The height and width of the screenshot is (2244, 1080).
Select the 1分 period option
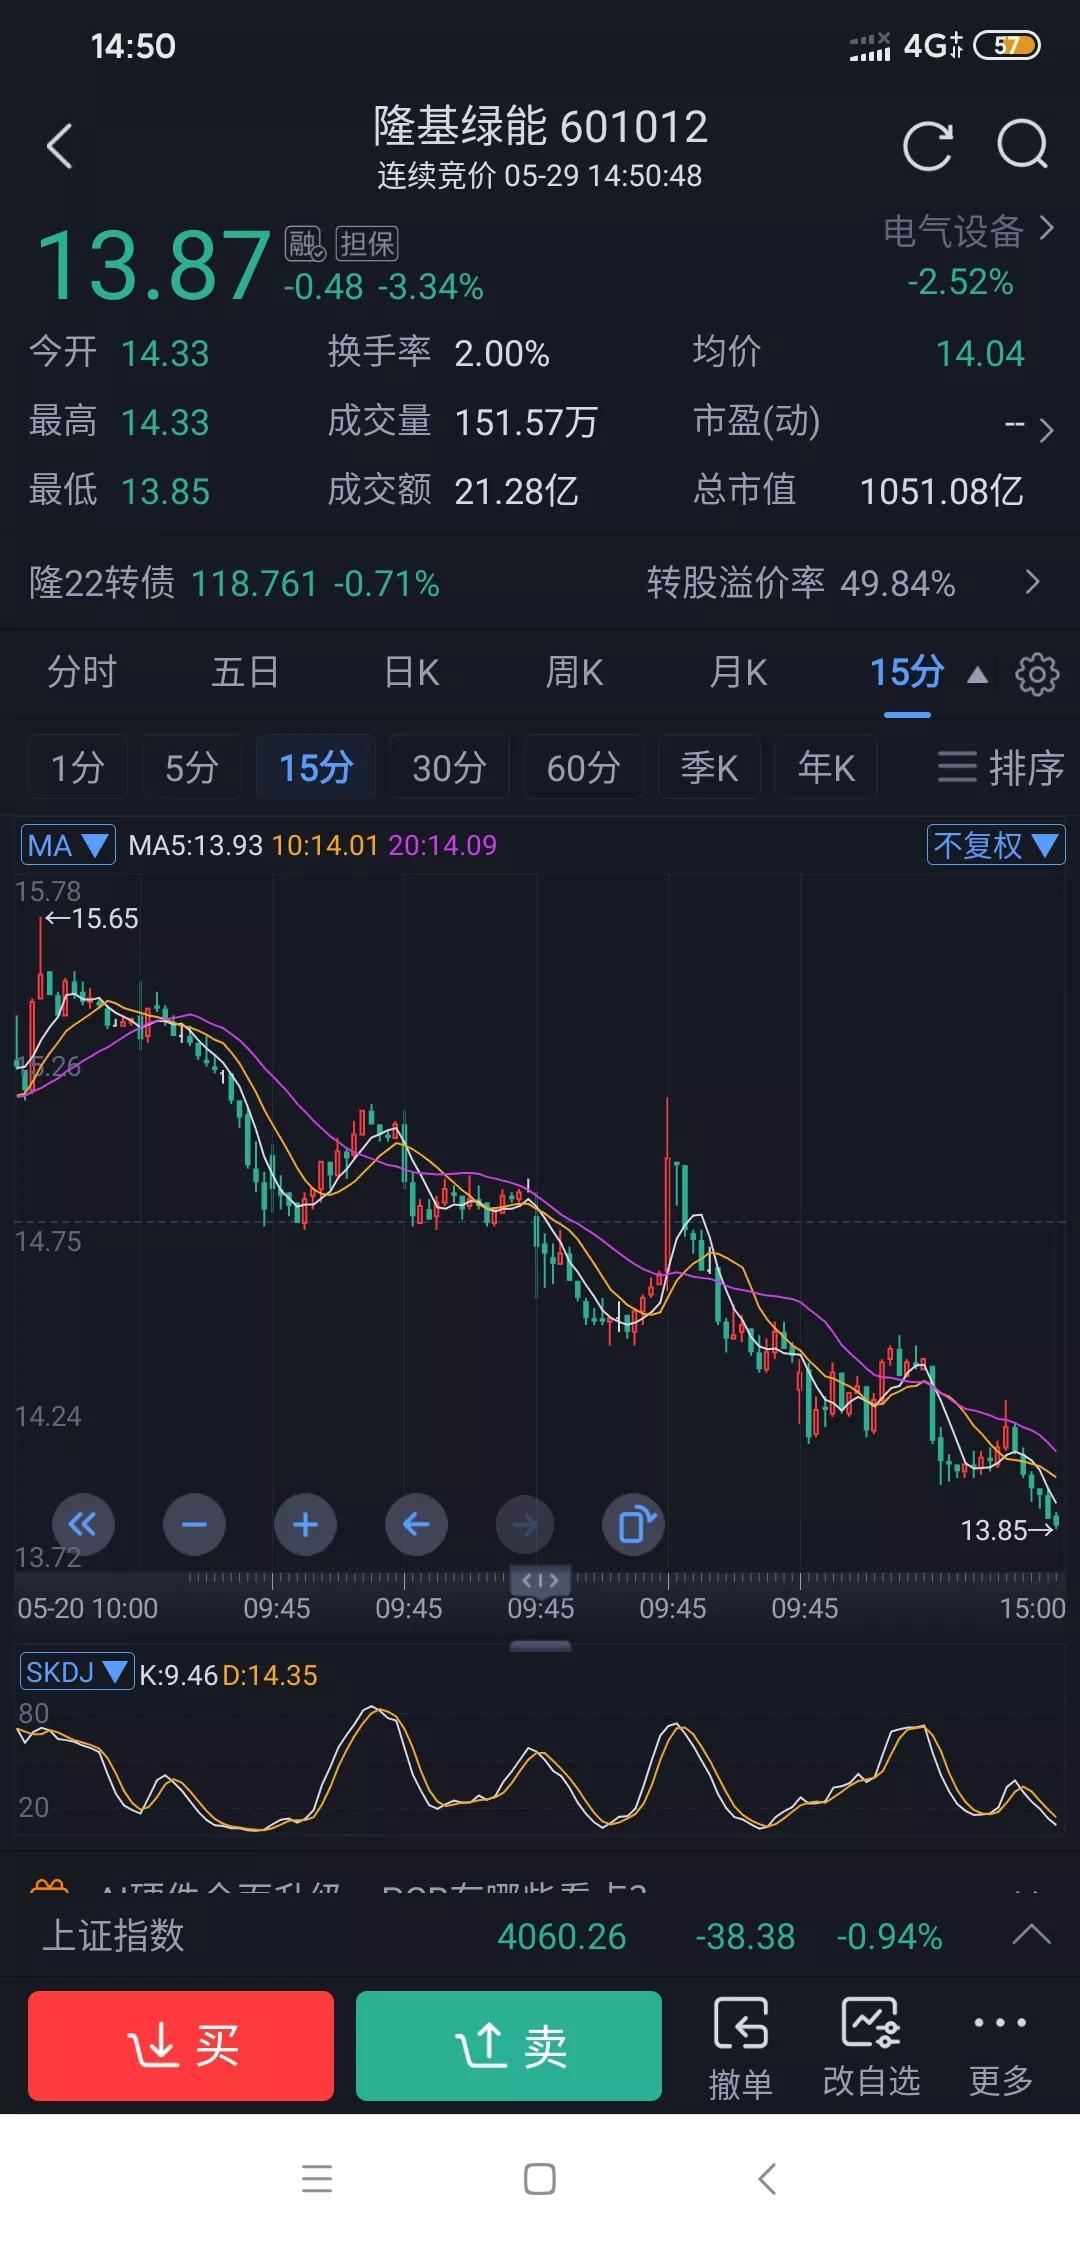(x=77, y=767)
